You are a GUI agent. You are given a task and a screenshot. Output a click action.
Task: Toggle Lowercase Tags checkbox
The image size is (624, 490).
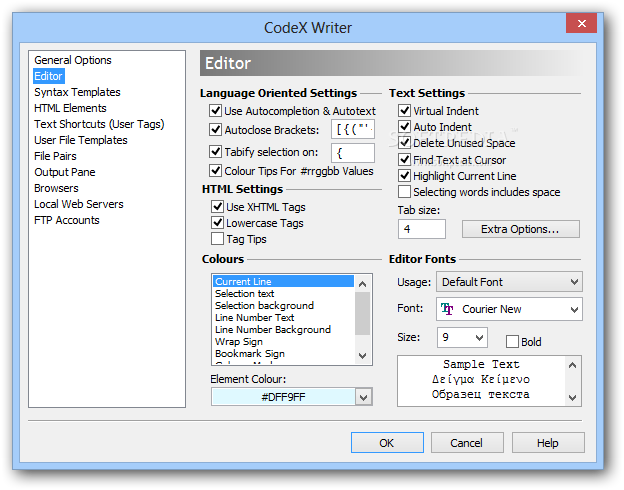[x=217, y=223]
